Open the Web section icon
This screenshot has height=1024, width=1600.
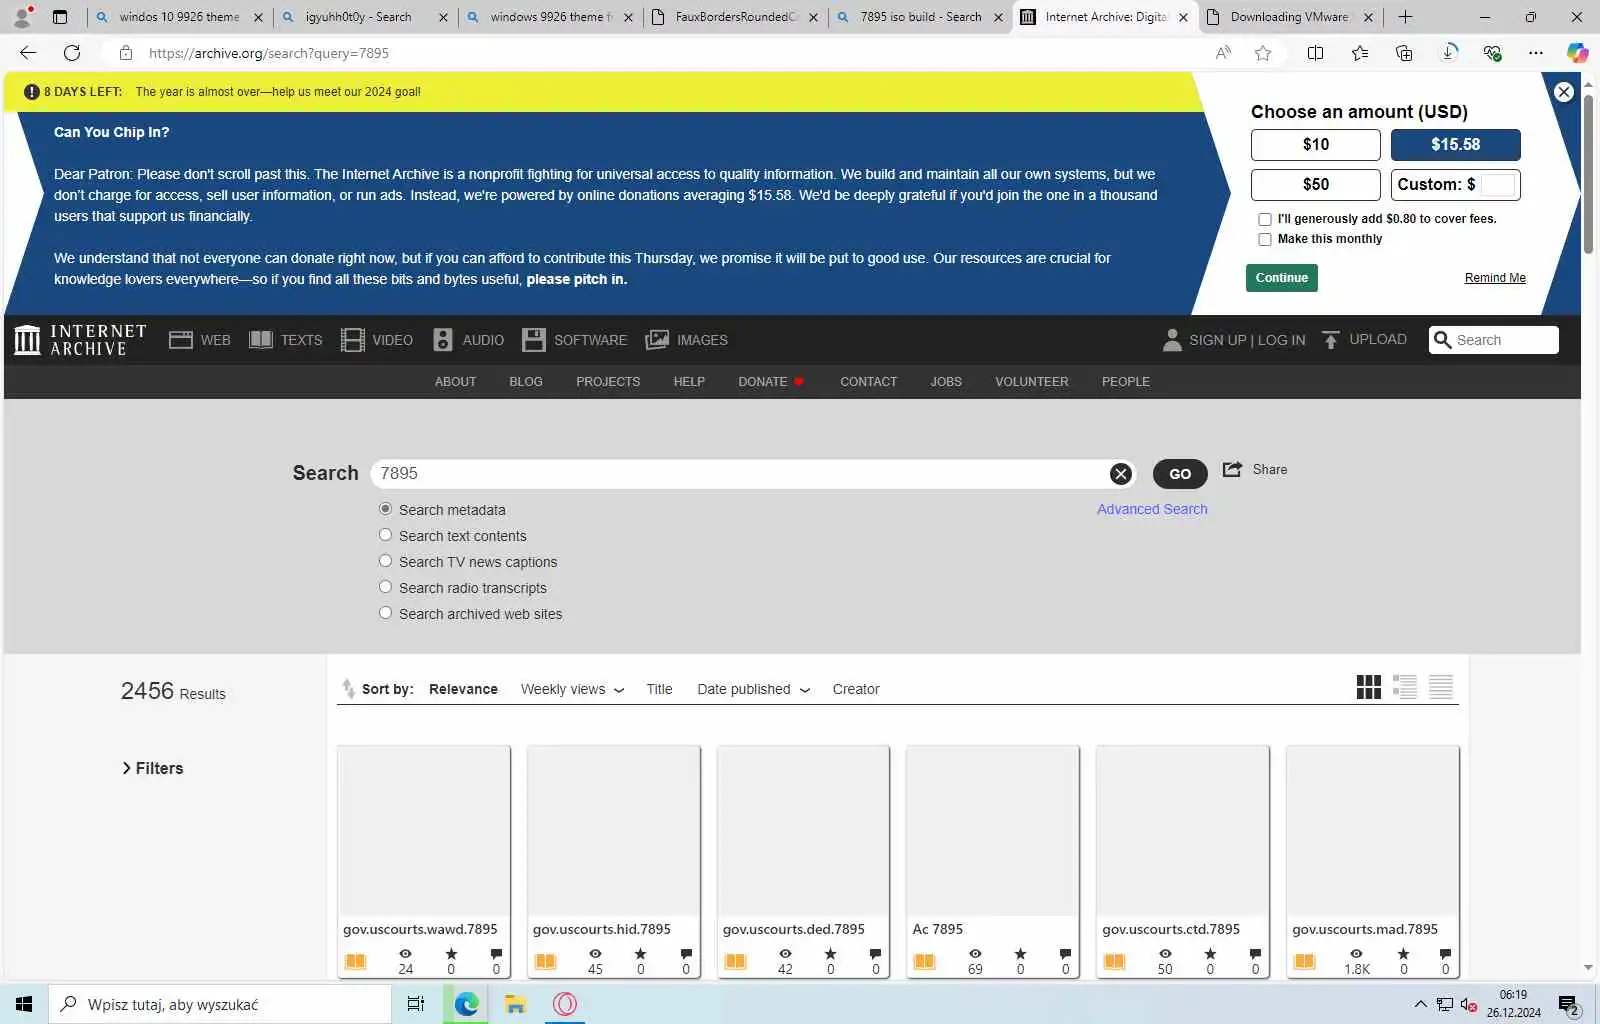(181, 340)
